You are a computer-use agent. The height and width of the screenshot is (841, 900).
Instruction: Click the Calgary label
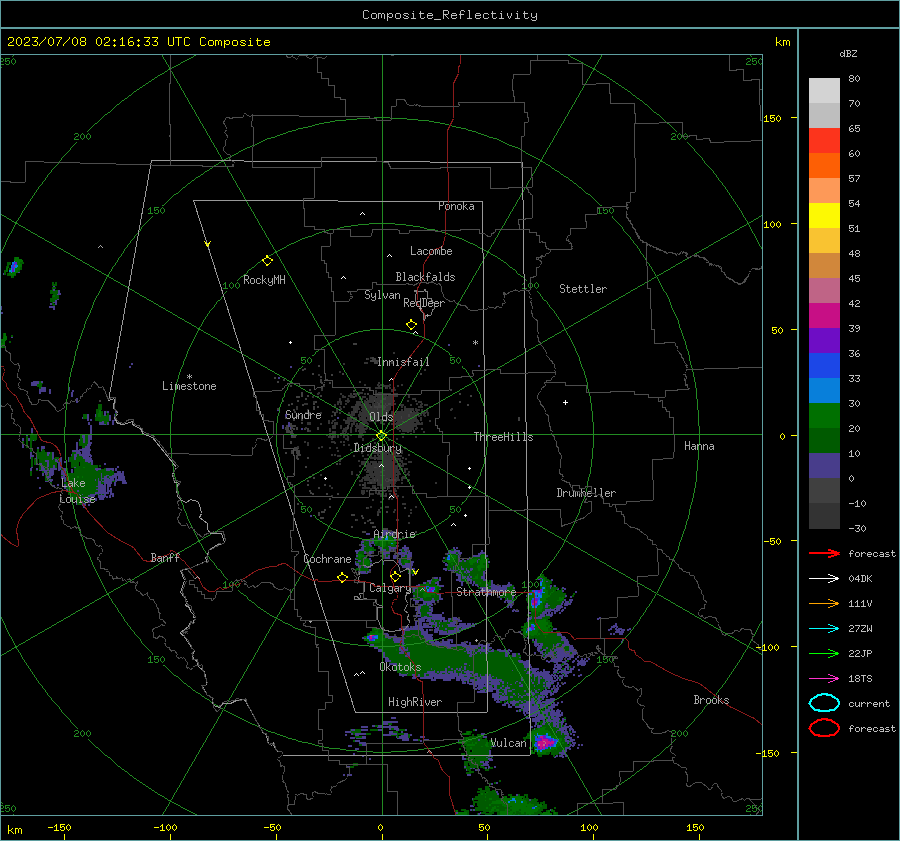click(x=390, y=588)
